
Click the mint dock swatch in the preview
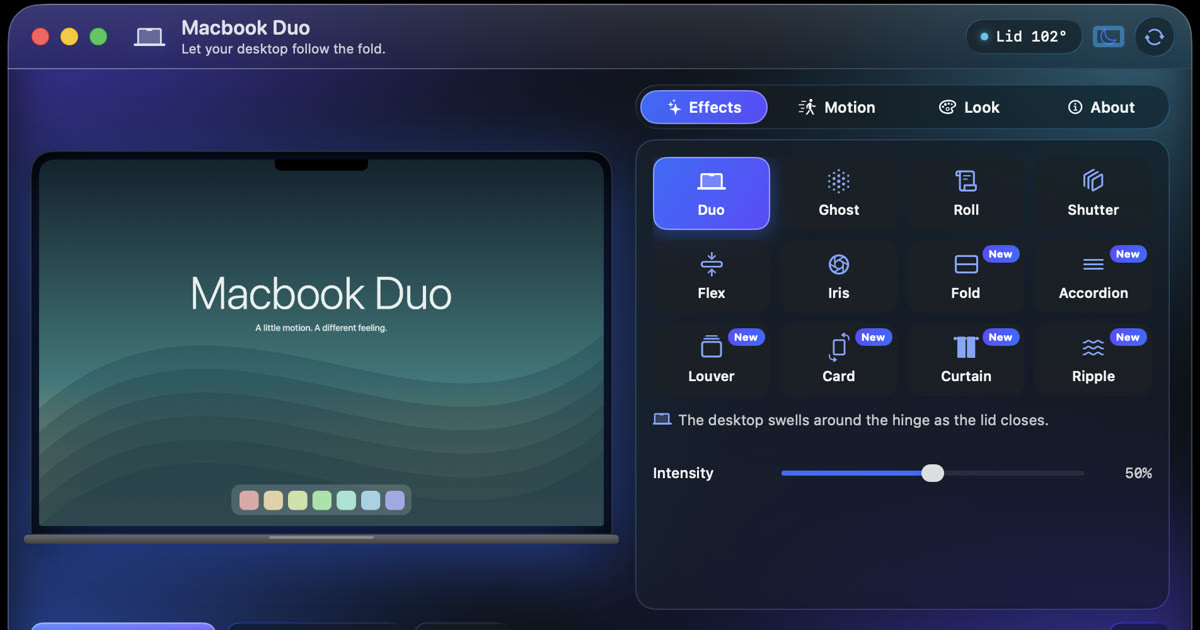pyautogui.click(x=346, y=500)
